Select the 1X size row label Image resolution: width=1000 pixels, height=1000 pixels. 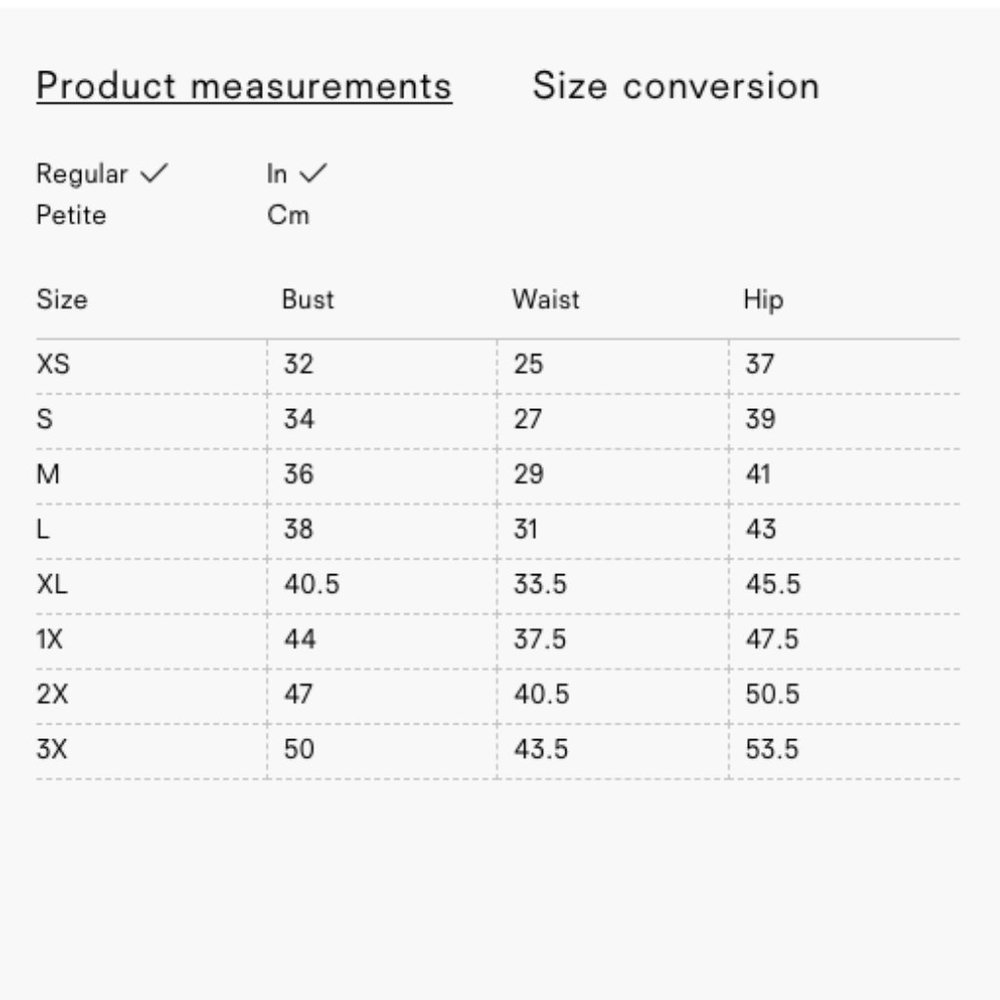click(x=49, y=639)
